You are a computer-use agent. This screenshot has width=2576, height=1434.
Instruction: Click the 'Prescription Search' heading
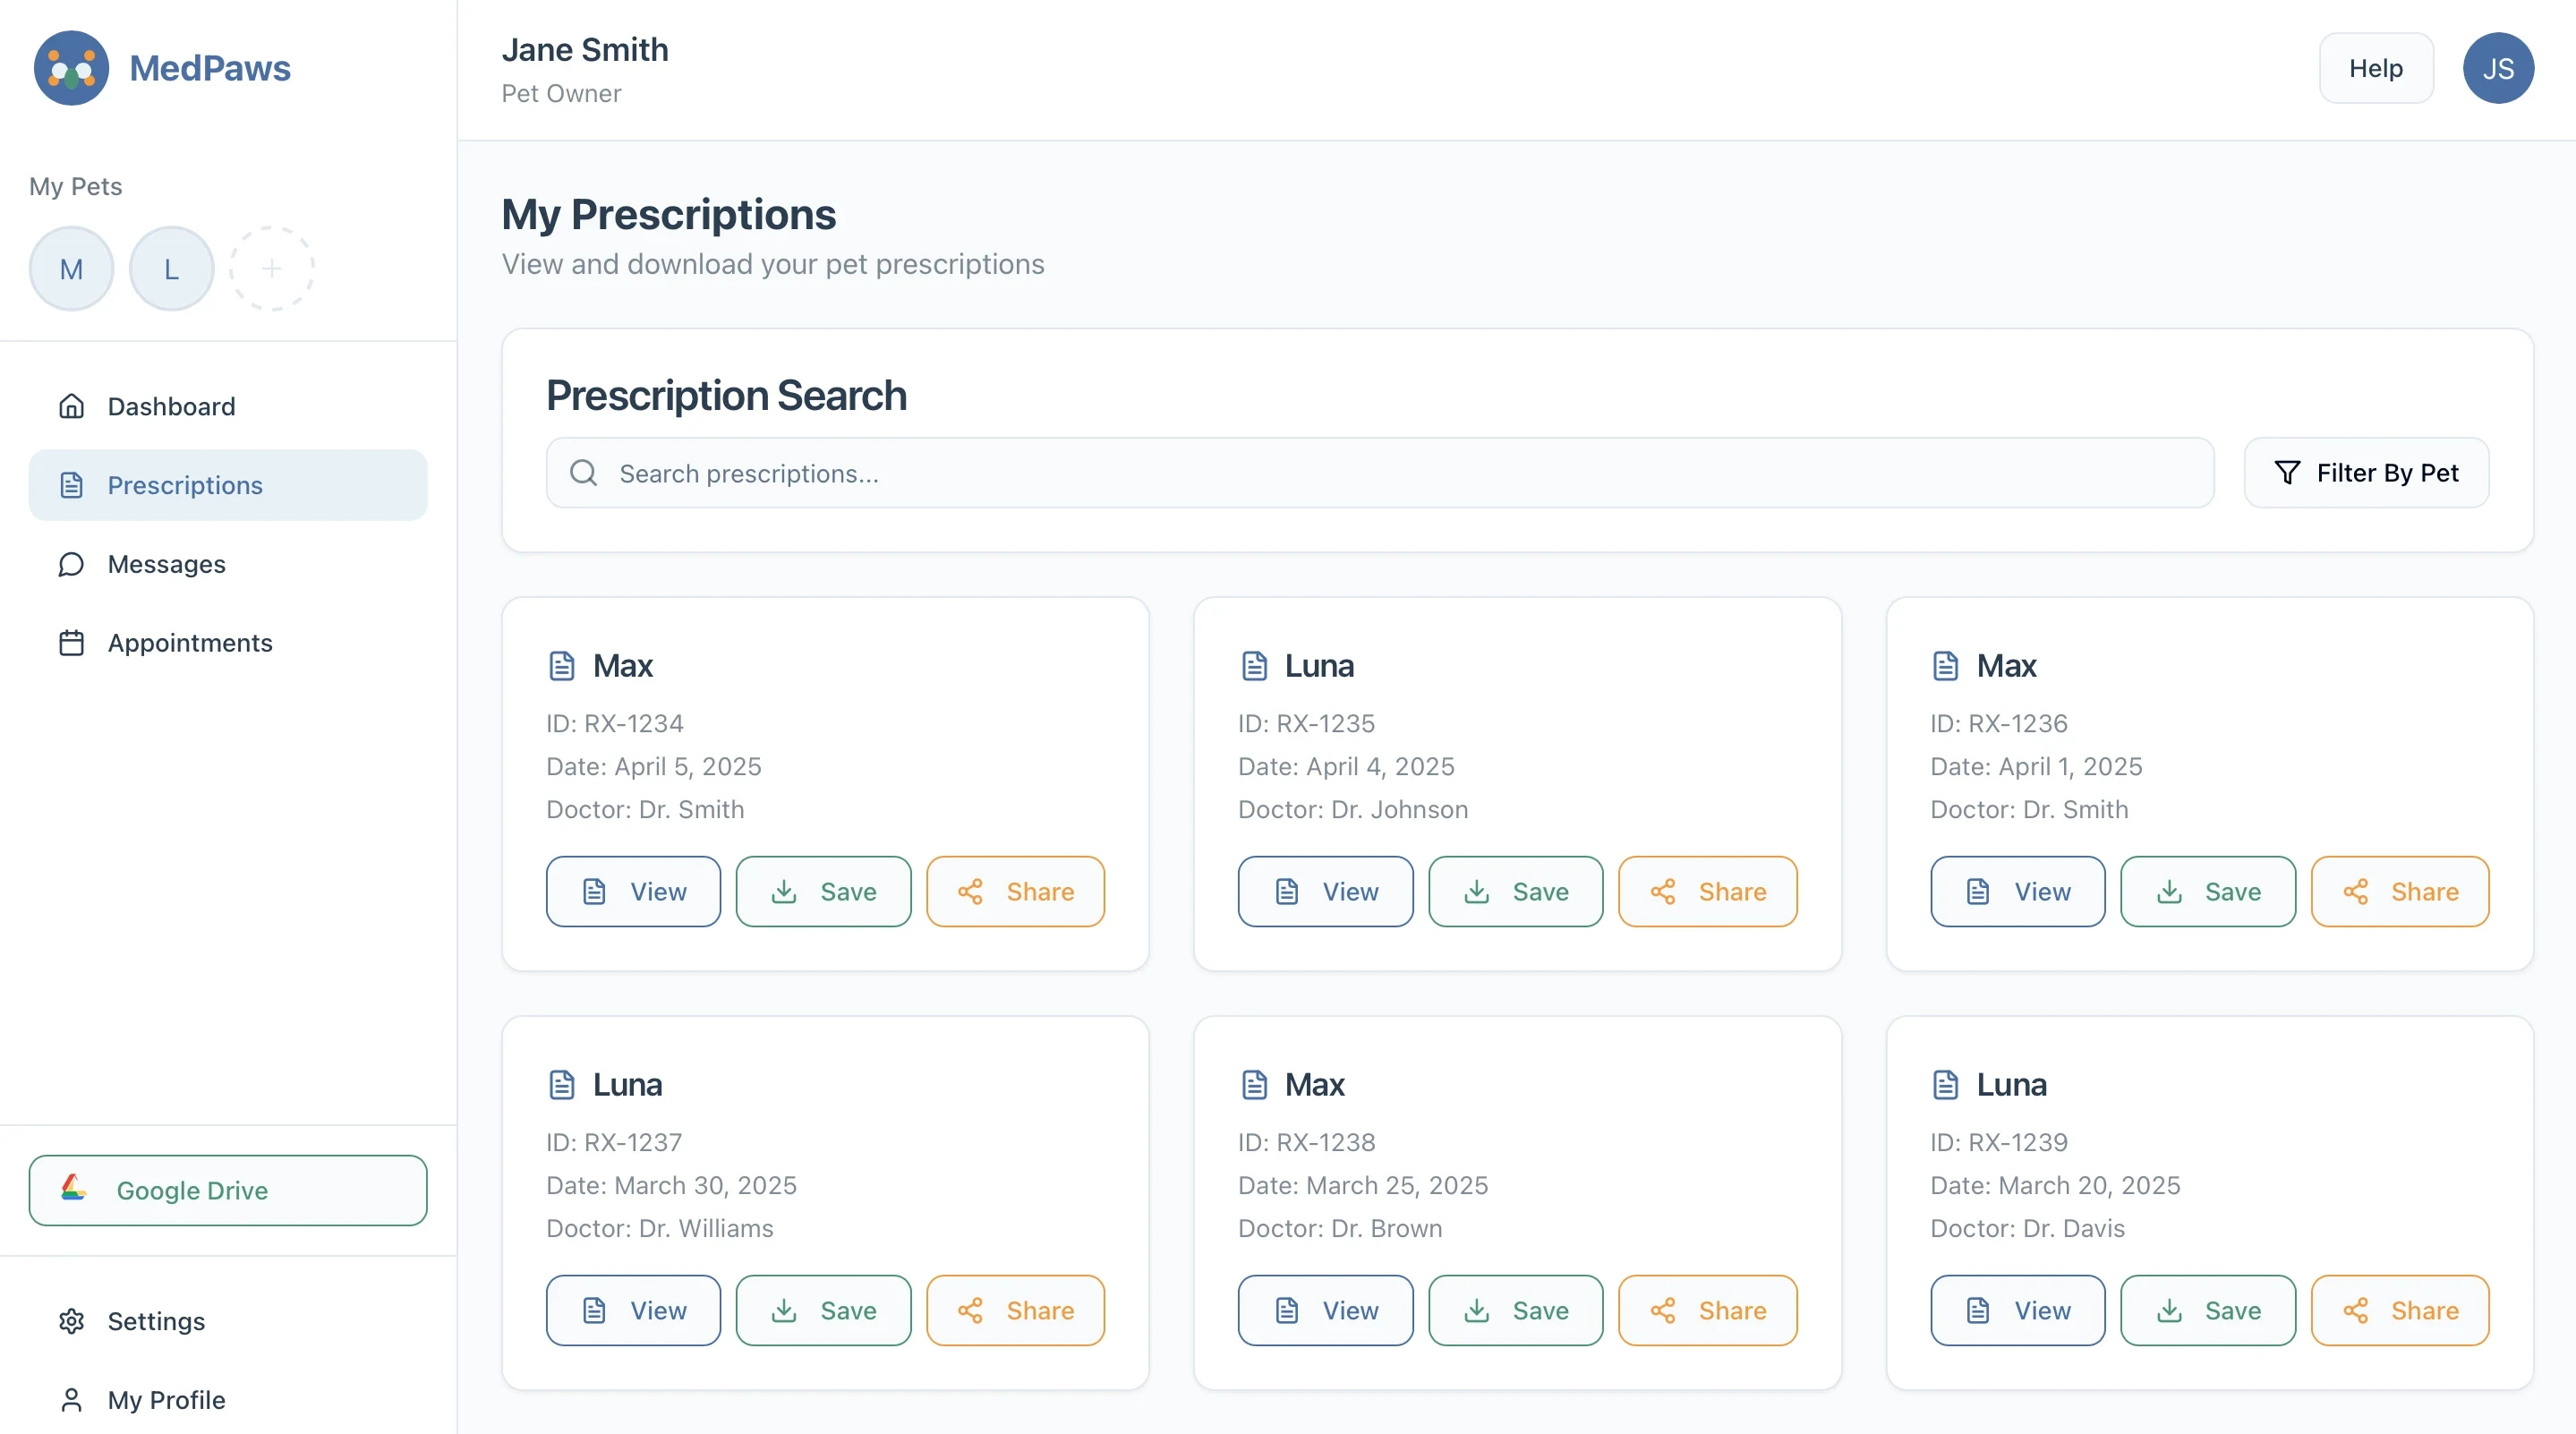727,395
